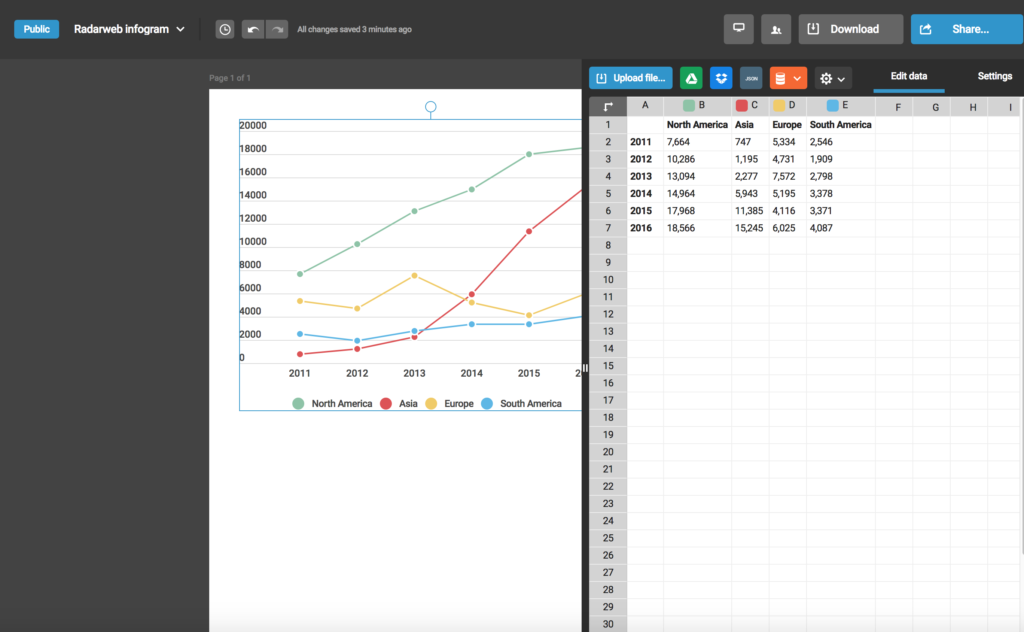The height and width of the screenshot is (632, 1024).
Task: Open data settings with the gear icon
Action: [x=828, y=76]
